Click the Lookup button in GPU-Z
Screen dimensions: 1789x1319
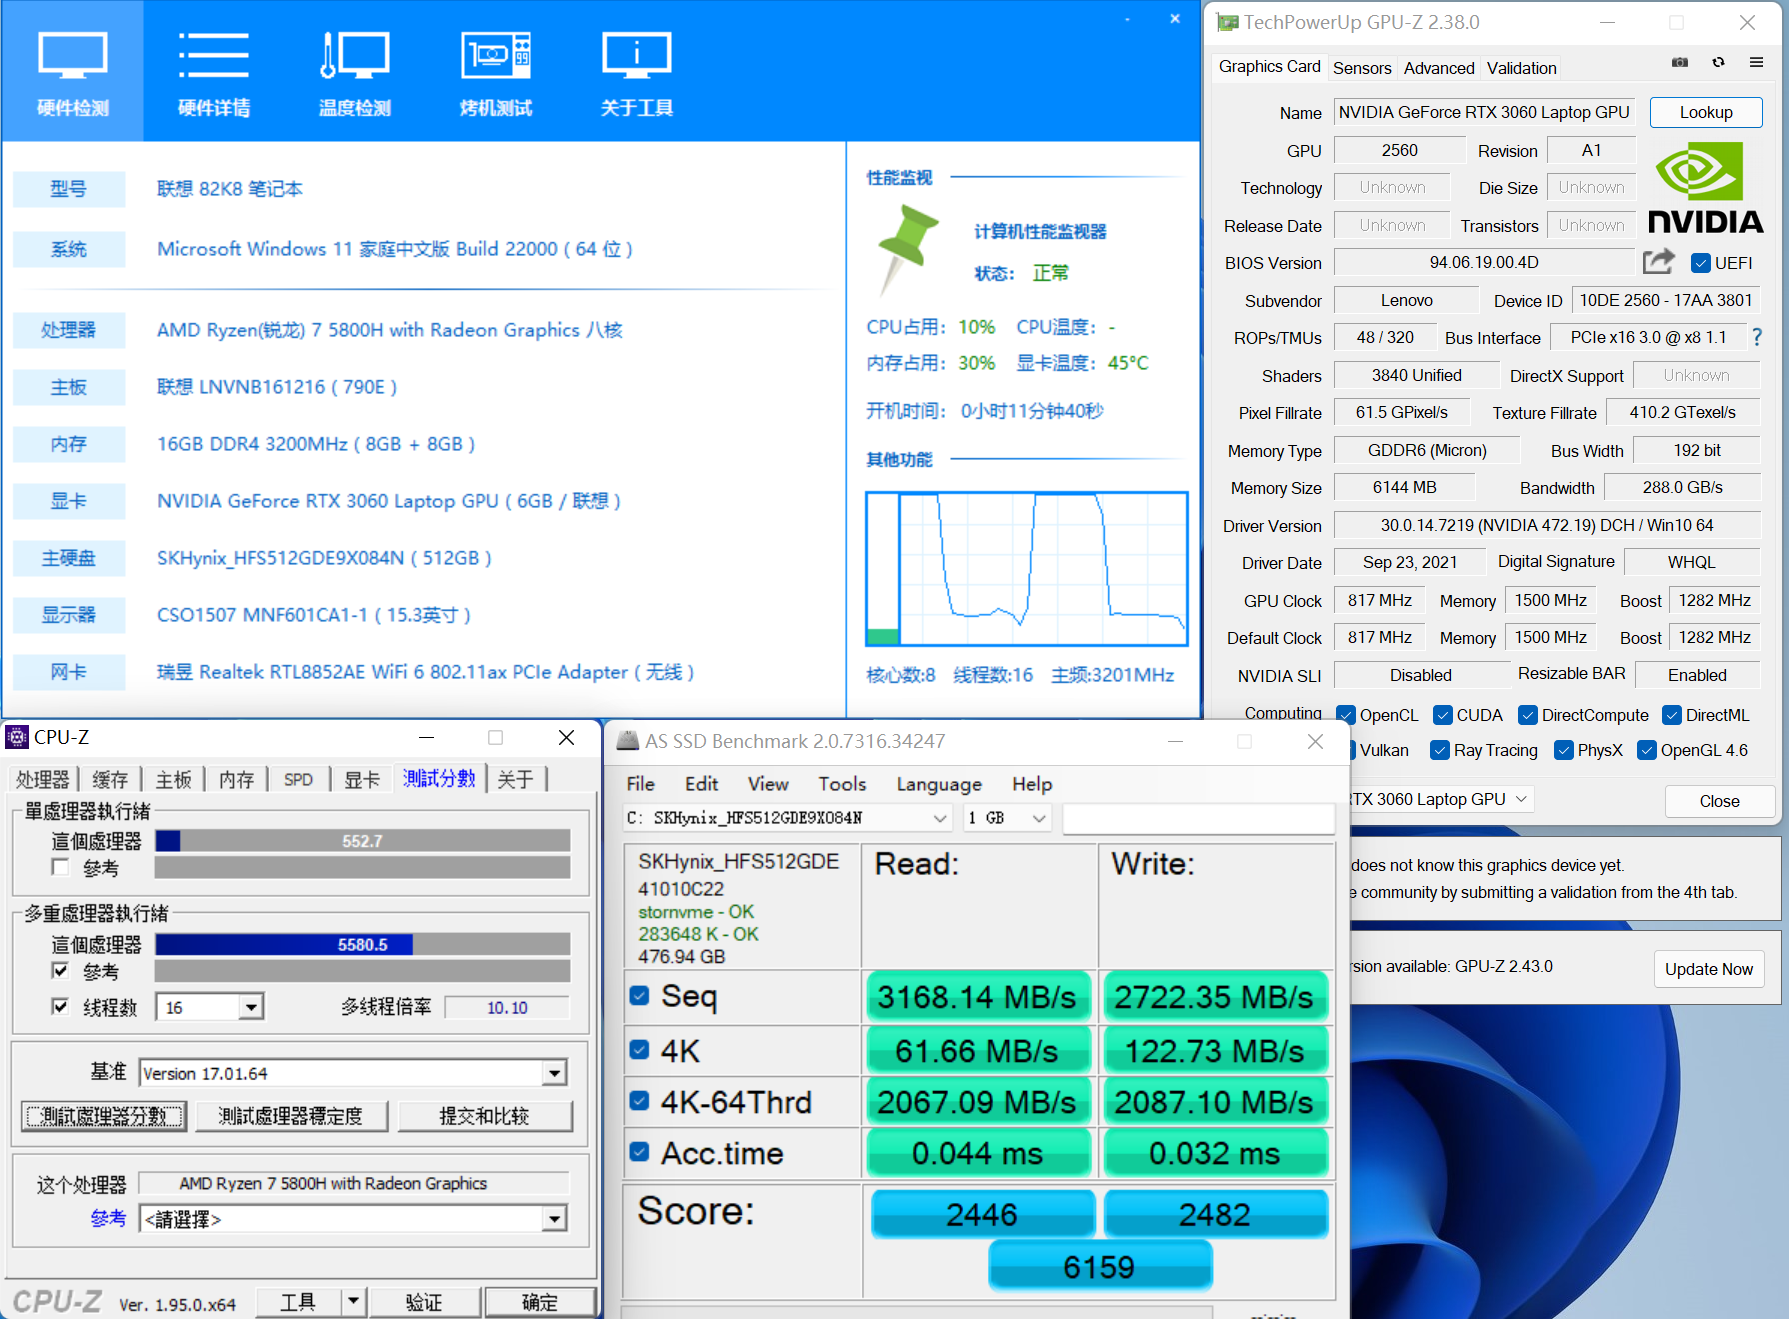point(1706,112)
